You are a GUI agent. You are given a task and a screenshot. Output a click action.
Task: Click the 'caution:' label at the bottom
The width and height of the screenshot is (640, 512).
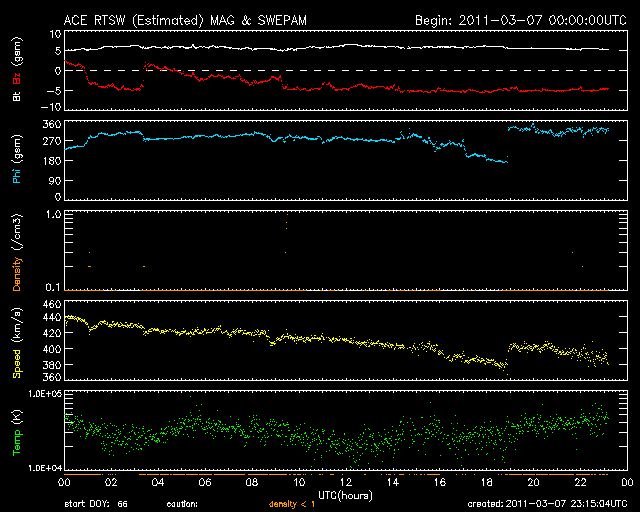182,503
